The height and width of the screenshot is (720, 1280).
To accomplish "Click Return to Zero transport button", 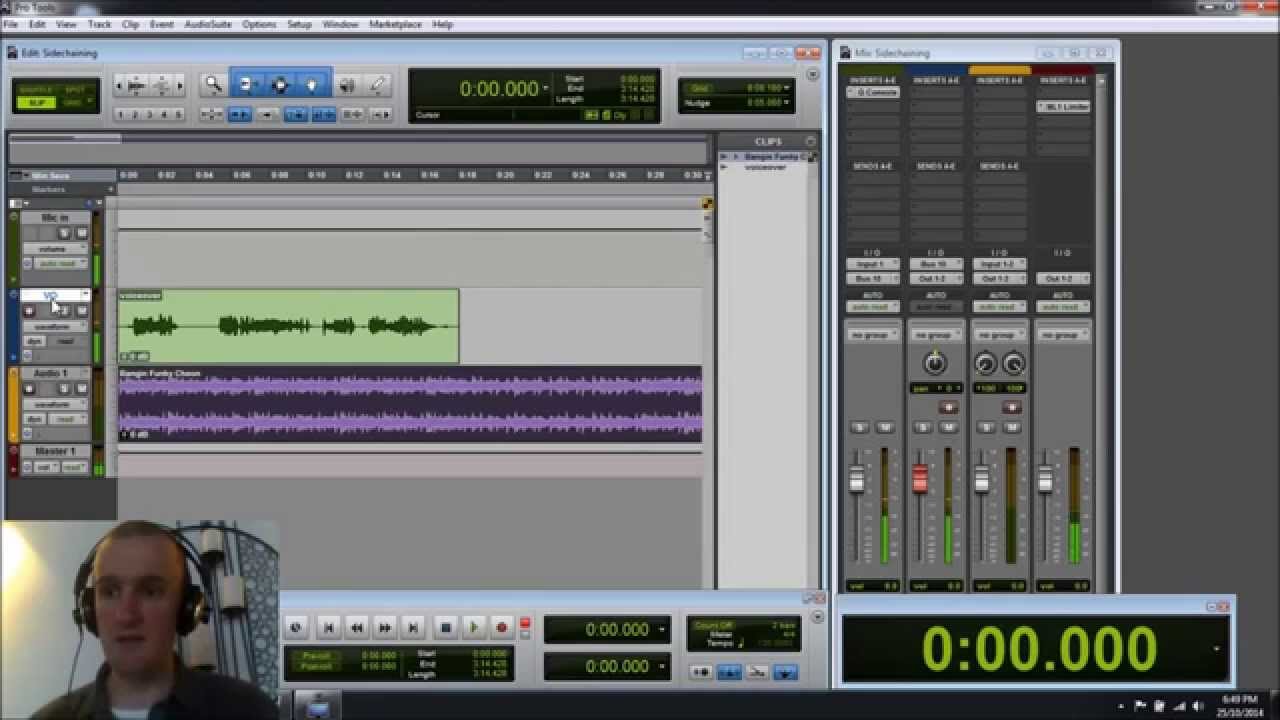I will pos(328,628).
